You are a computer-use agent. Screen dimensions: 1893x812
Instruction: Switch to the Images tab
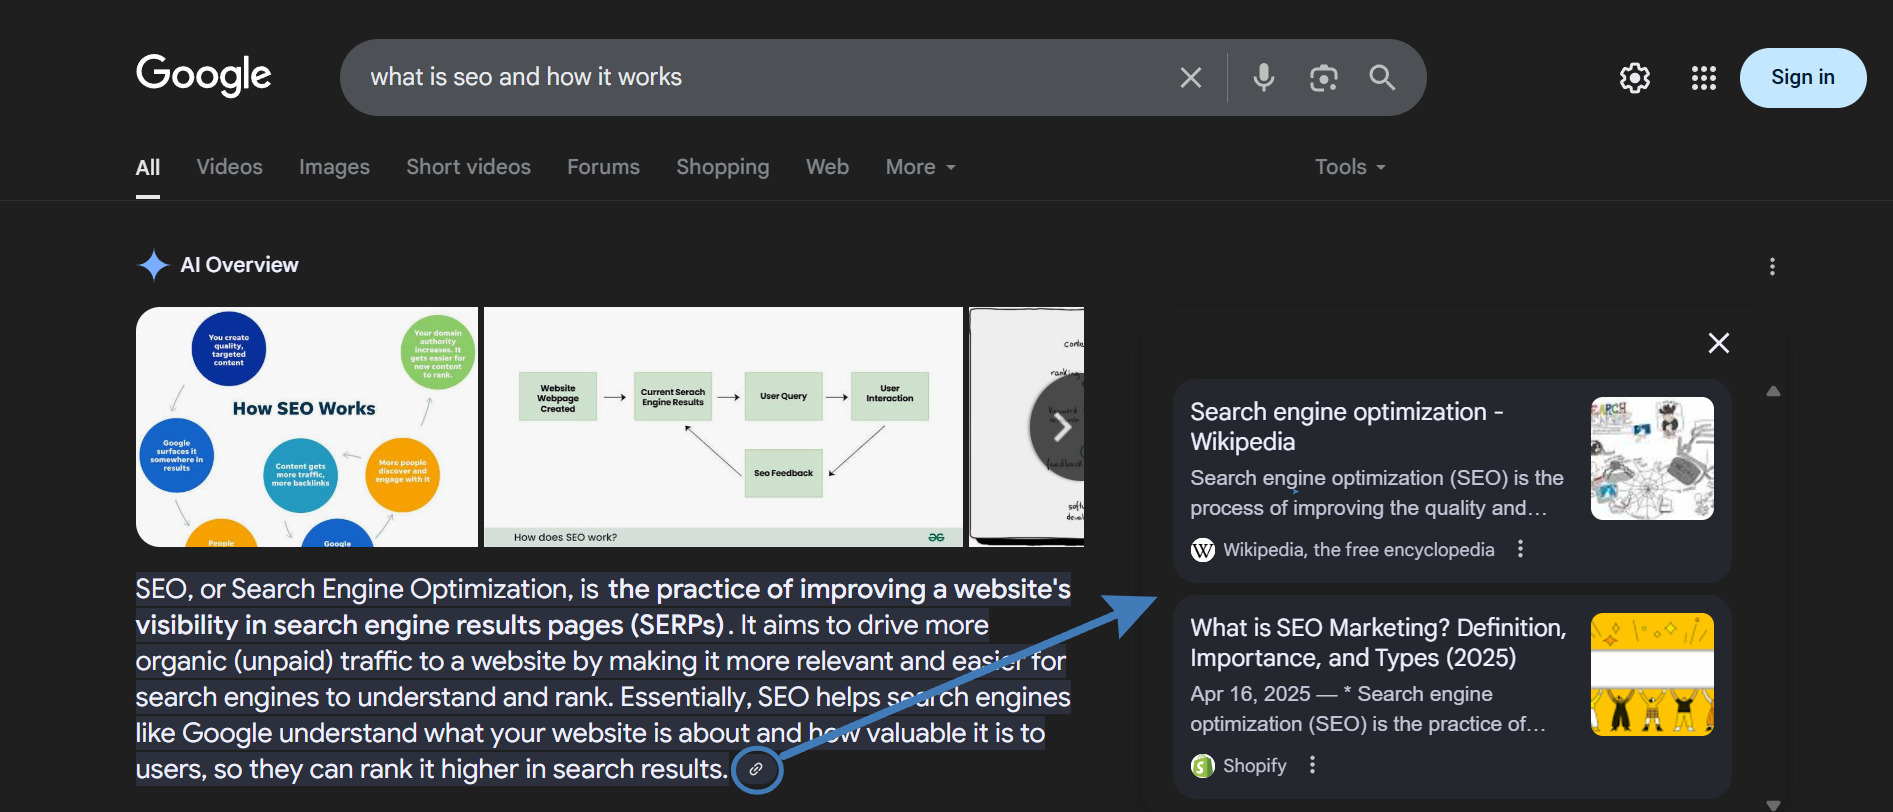coord(334,167)
